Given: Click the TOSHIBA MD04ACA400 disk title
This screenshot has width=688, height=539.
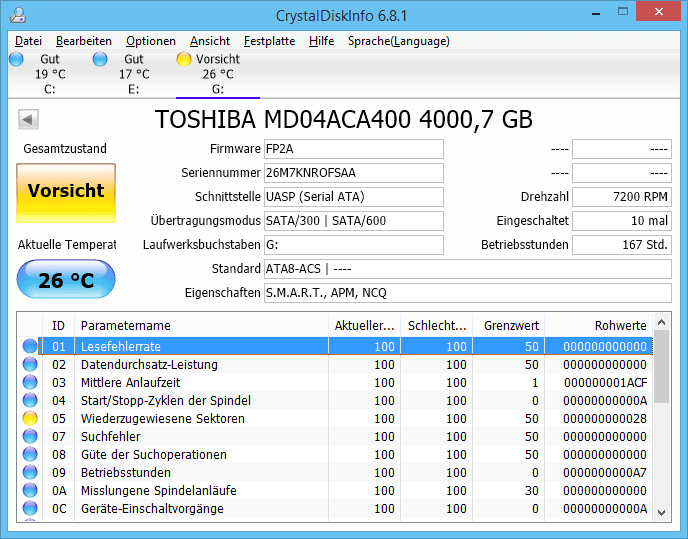Looking at the screenshot, I should tap(344, 119).
